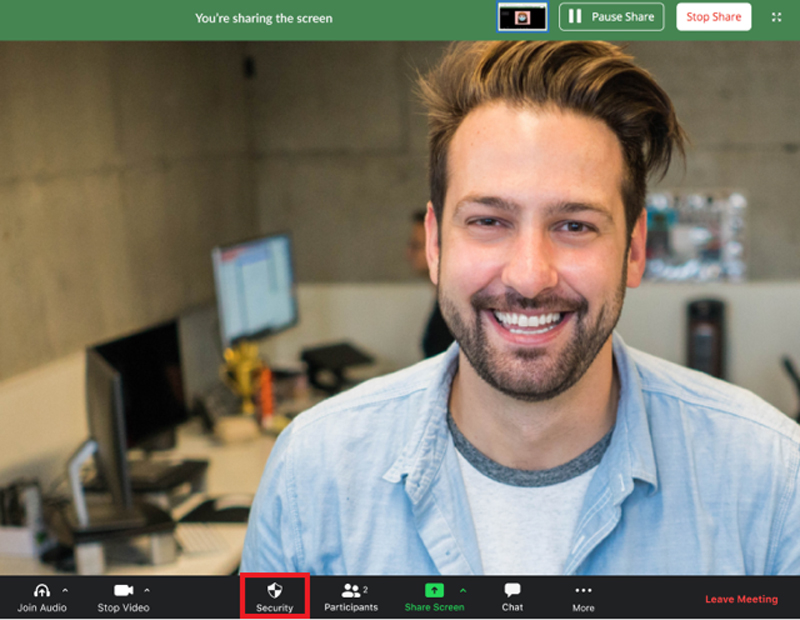Screen dimensions: 800x620
Task: Open the More three-dots menu
Action: [x=583, y=590]
